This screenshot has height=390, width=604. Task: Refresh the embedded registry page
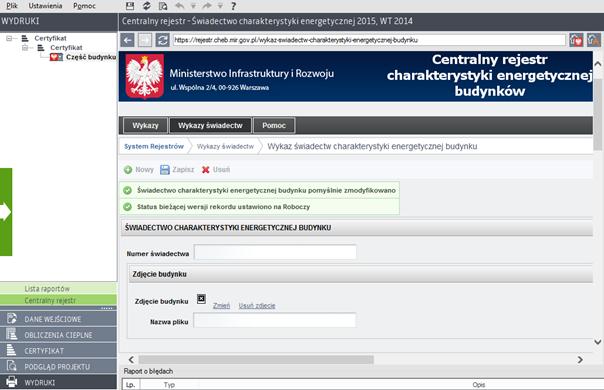[x=162, y=40]
